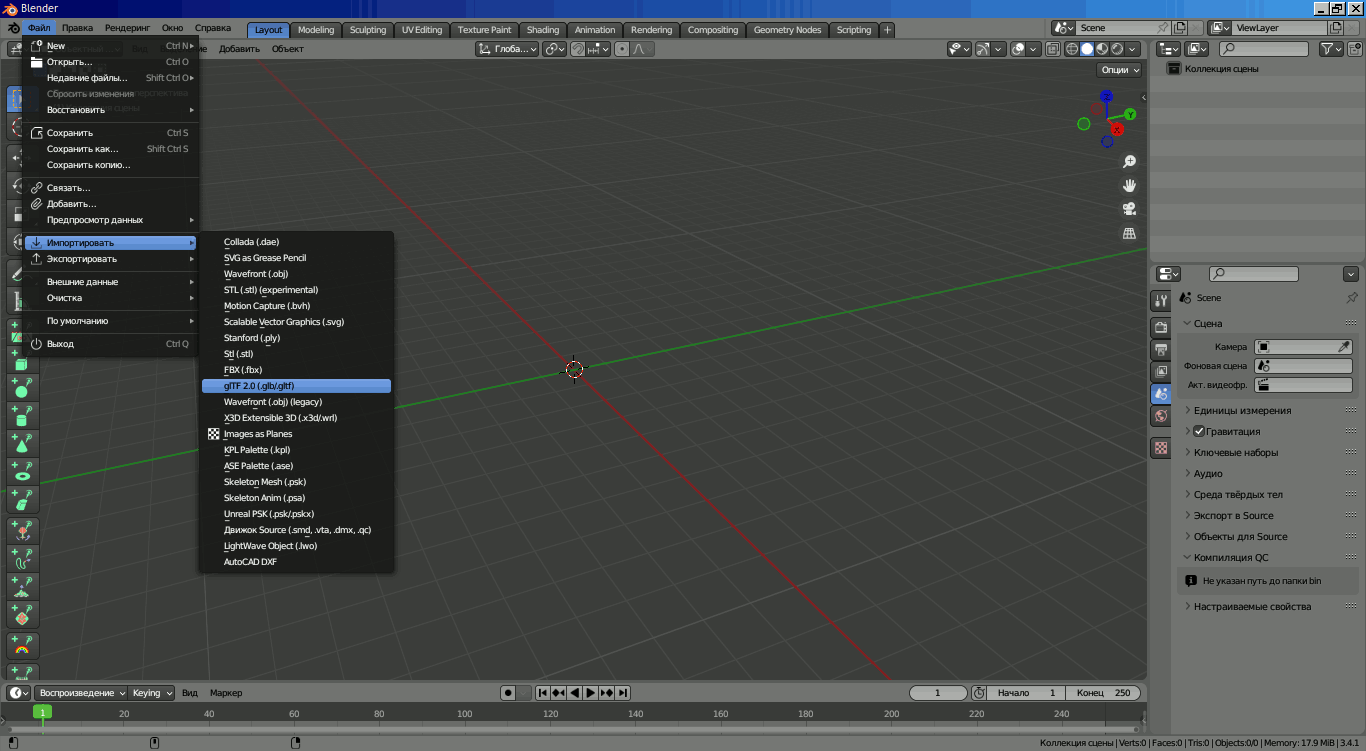Expand the Единицы измерения panel
The height and width of the screenshot is (751, 1366).
1242,410
